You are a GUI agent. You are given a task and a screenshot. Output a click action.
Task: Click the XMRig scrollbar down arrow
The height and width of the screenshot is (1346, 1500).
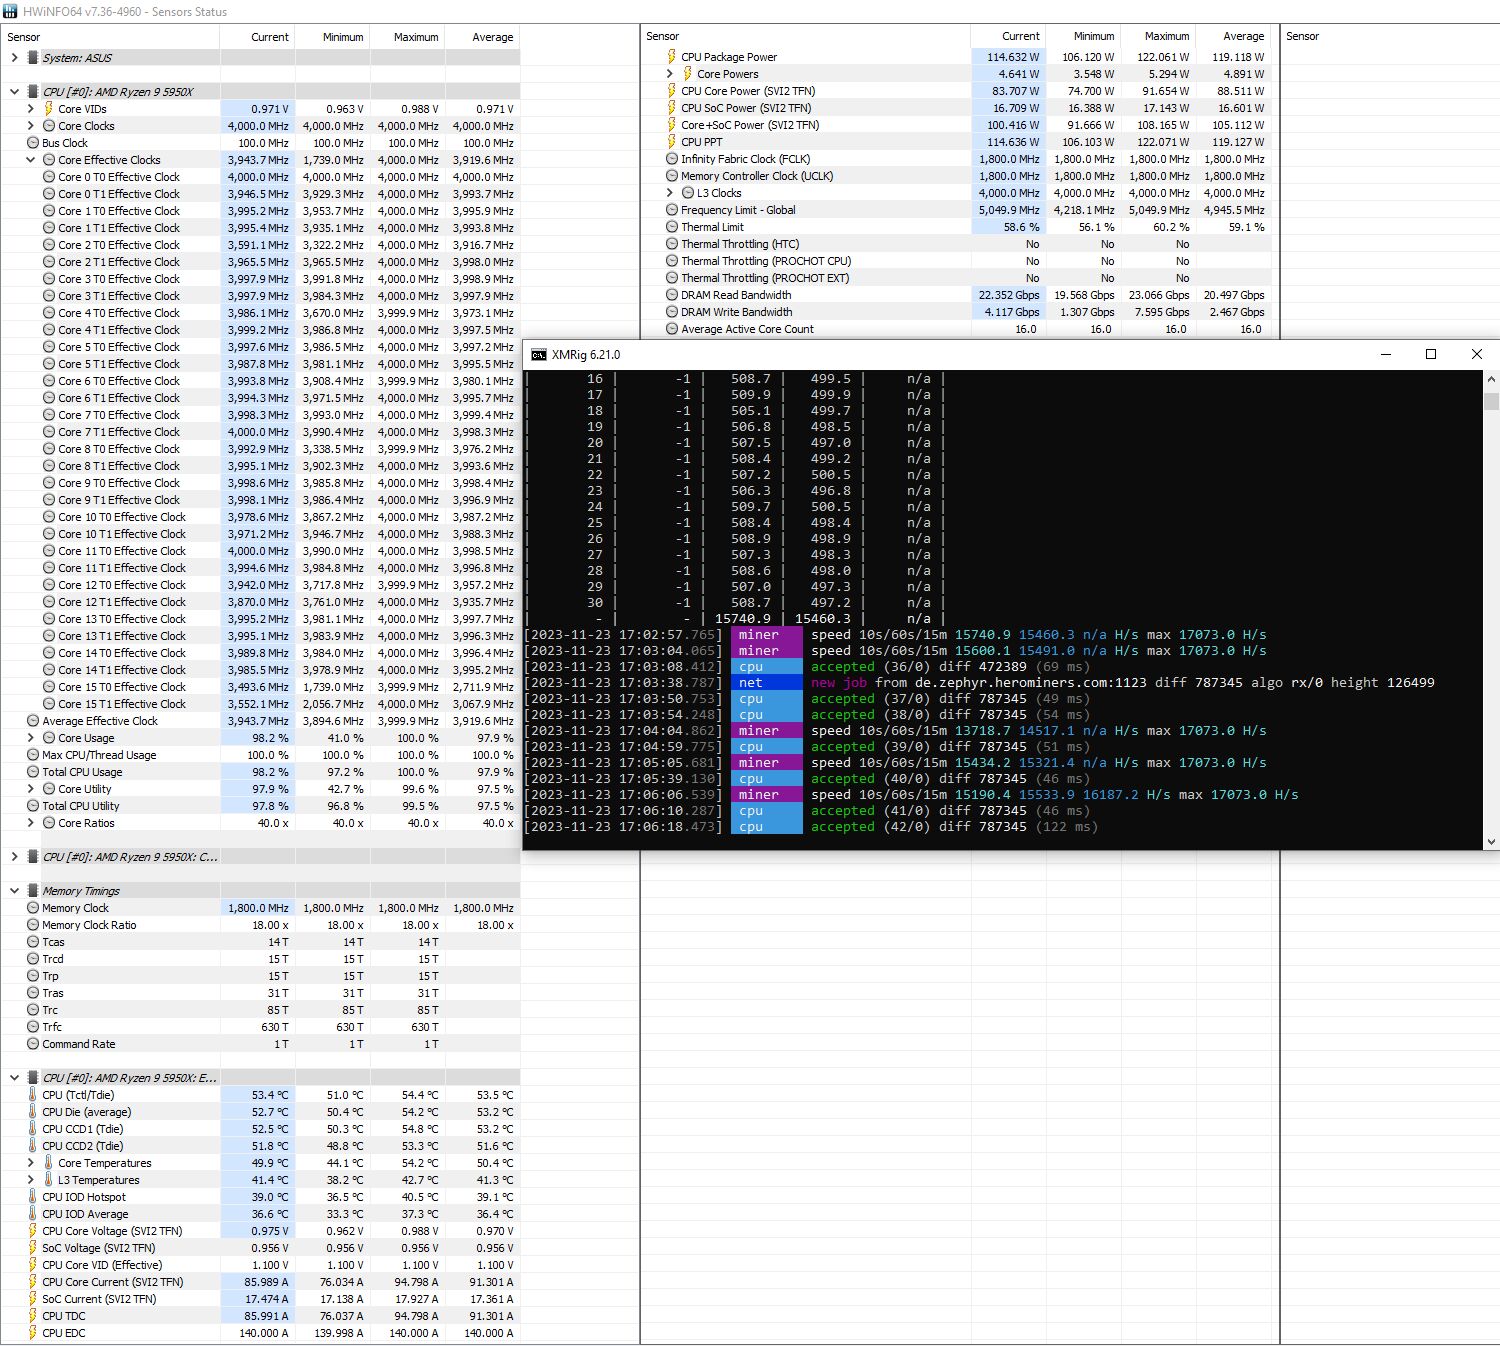[1491, 842]
